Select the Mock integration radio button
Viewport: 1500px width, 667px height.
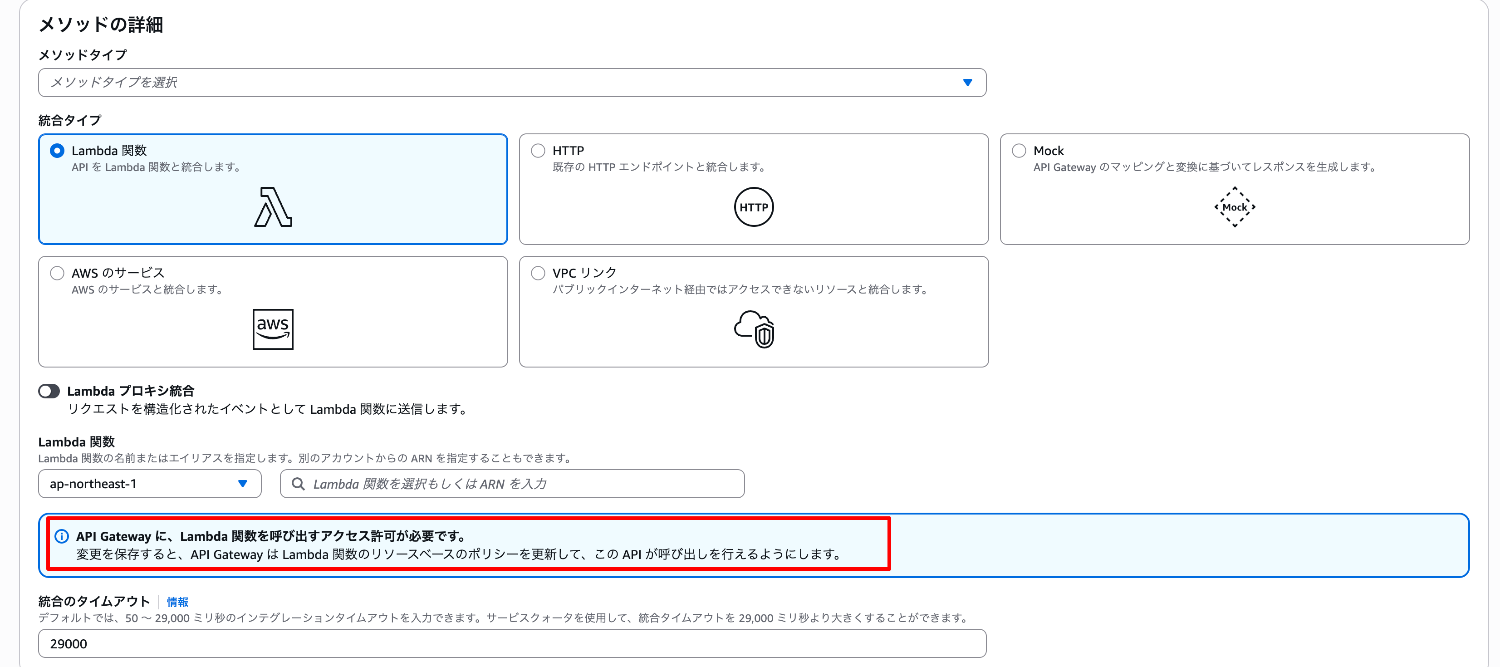[1019, 151]
